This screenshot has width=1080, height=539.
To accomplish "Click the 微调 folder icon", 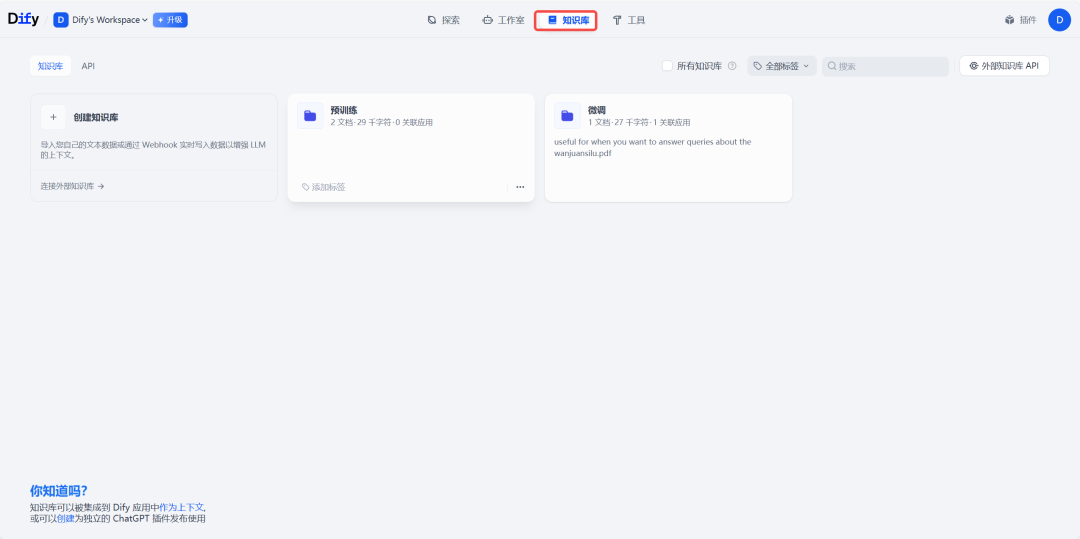I will point(567,116).
